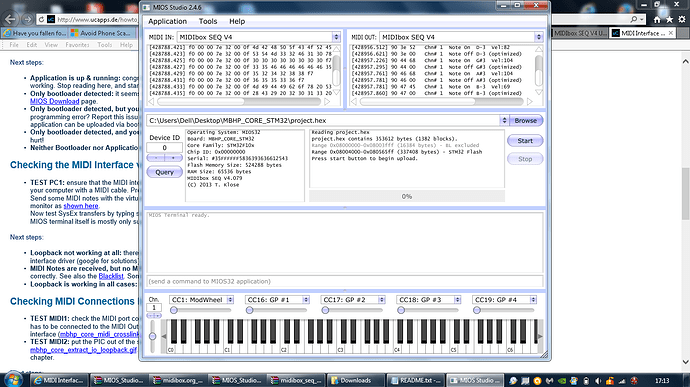Click the keyboard MIDI channel number field
The width and height of the screenshot is (690, 387).
click(154, 308)
